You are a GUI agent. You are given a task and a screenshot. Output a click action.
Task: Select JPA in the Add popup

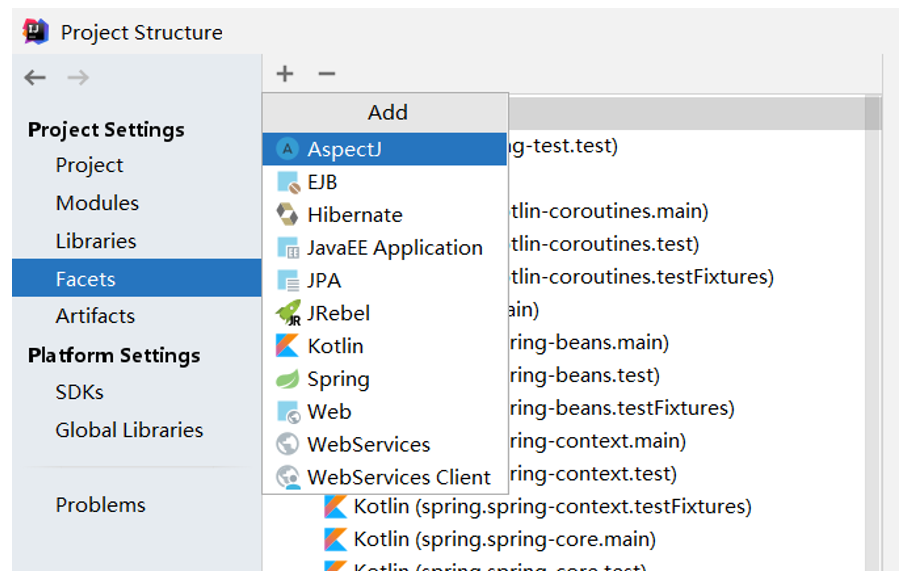click(324, 281)
